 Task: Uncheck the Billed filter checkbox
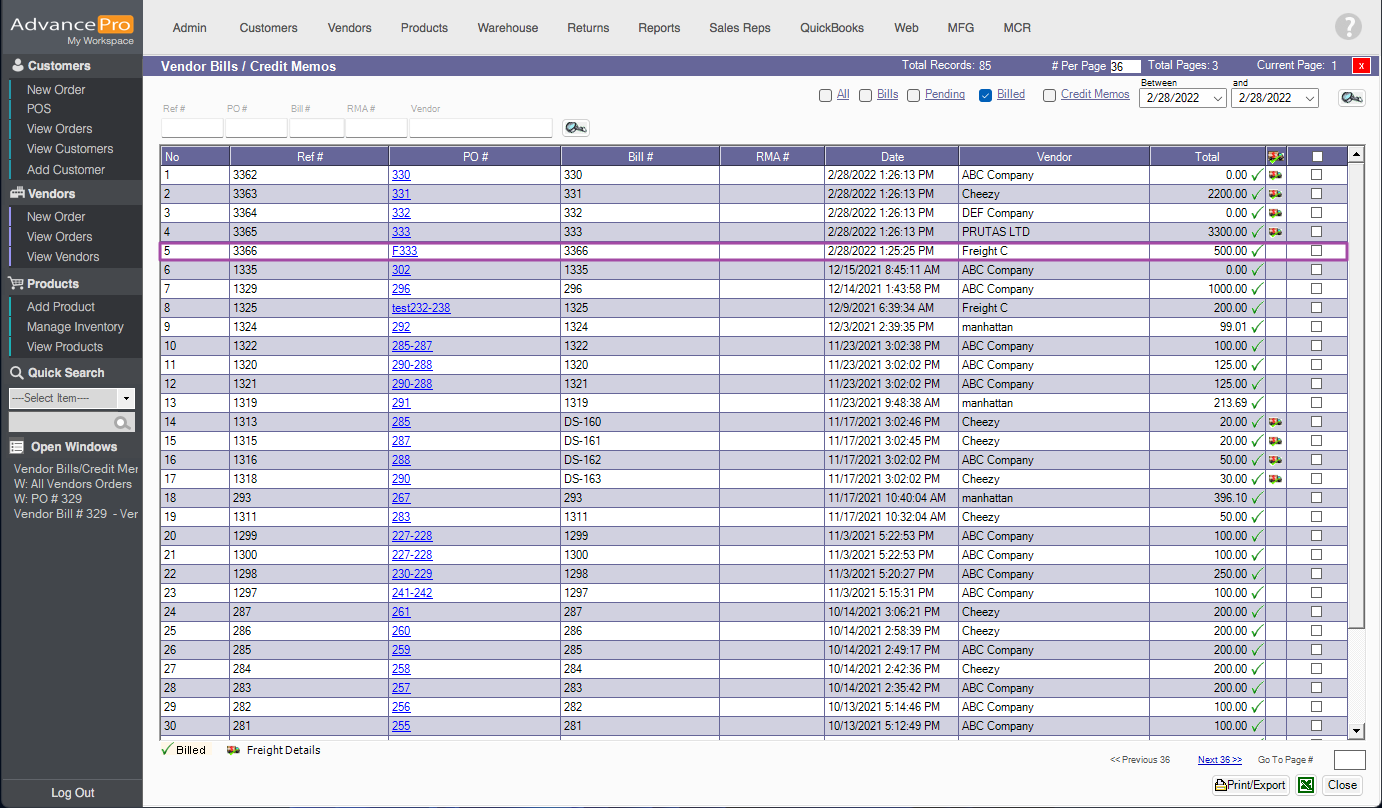click(985, 95)
